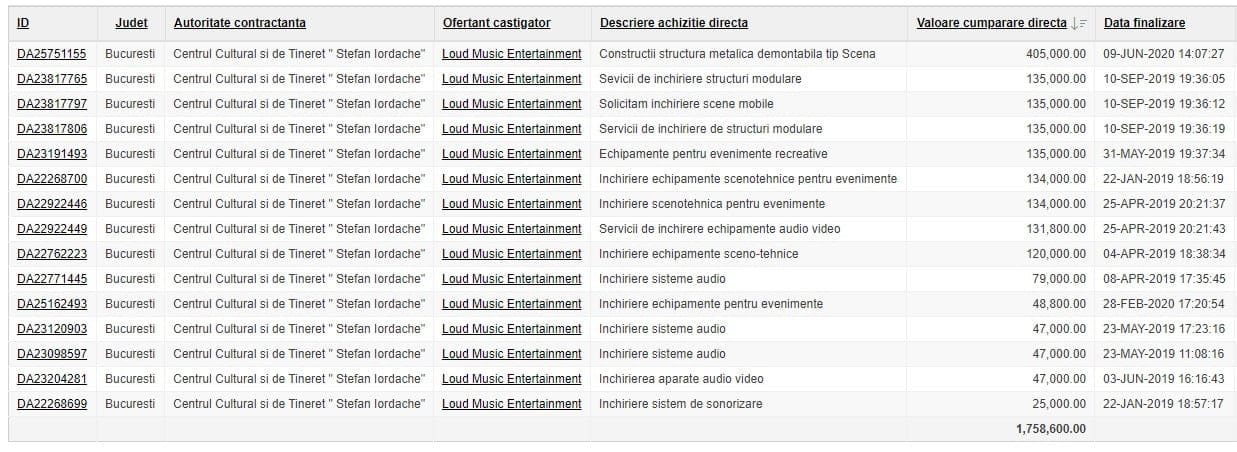Select the Inchirierea aparate audio video description
1237x452 pixels.
[x=681, y=379]
